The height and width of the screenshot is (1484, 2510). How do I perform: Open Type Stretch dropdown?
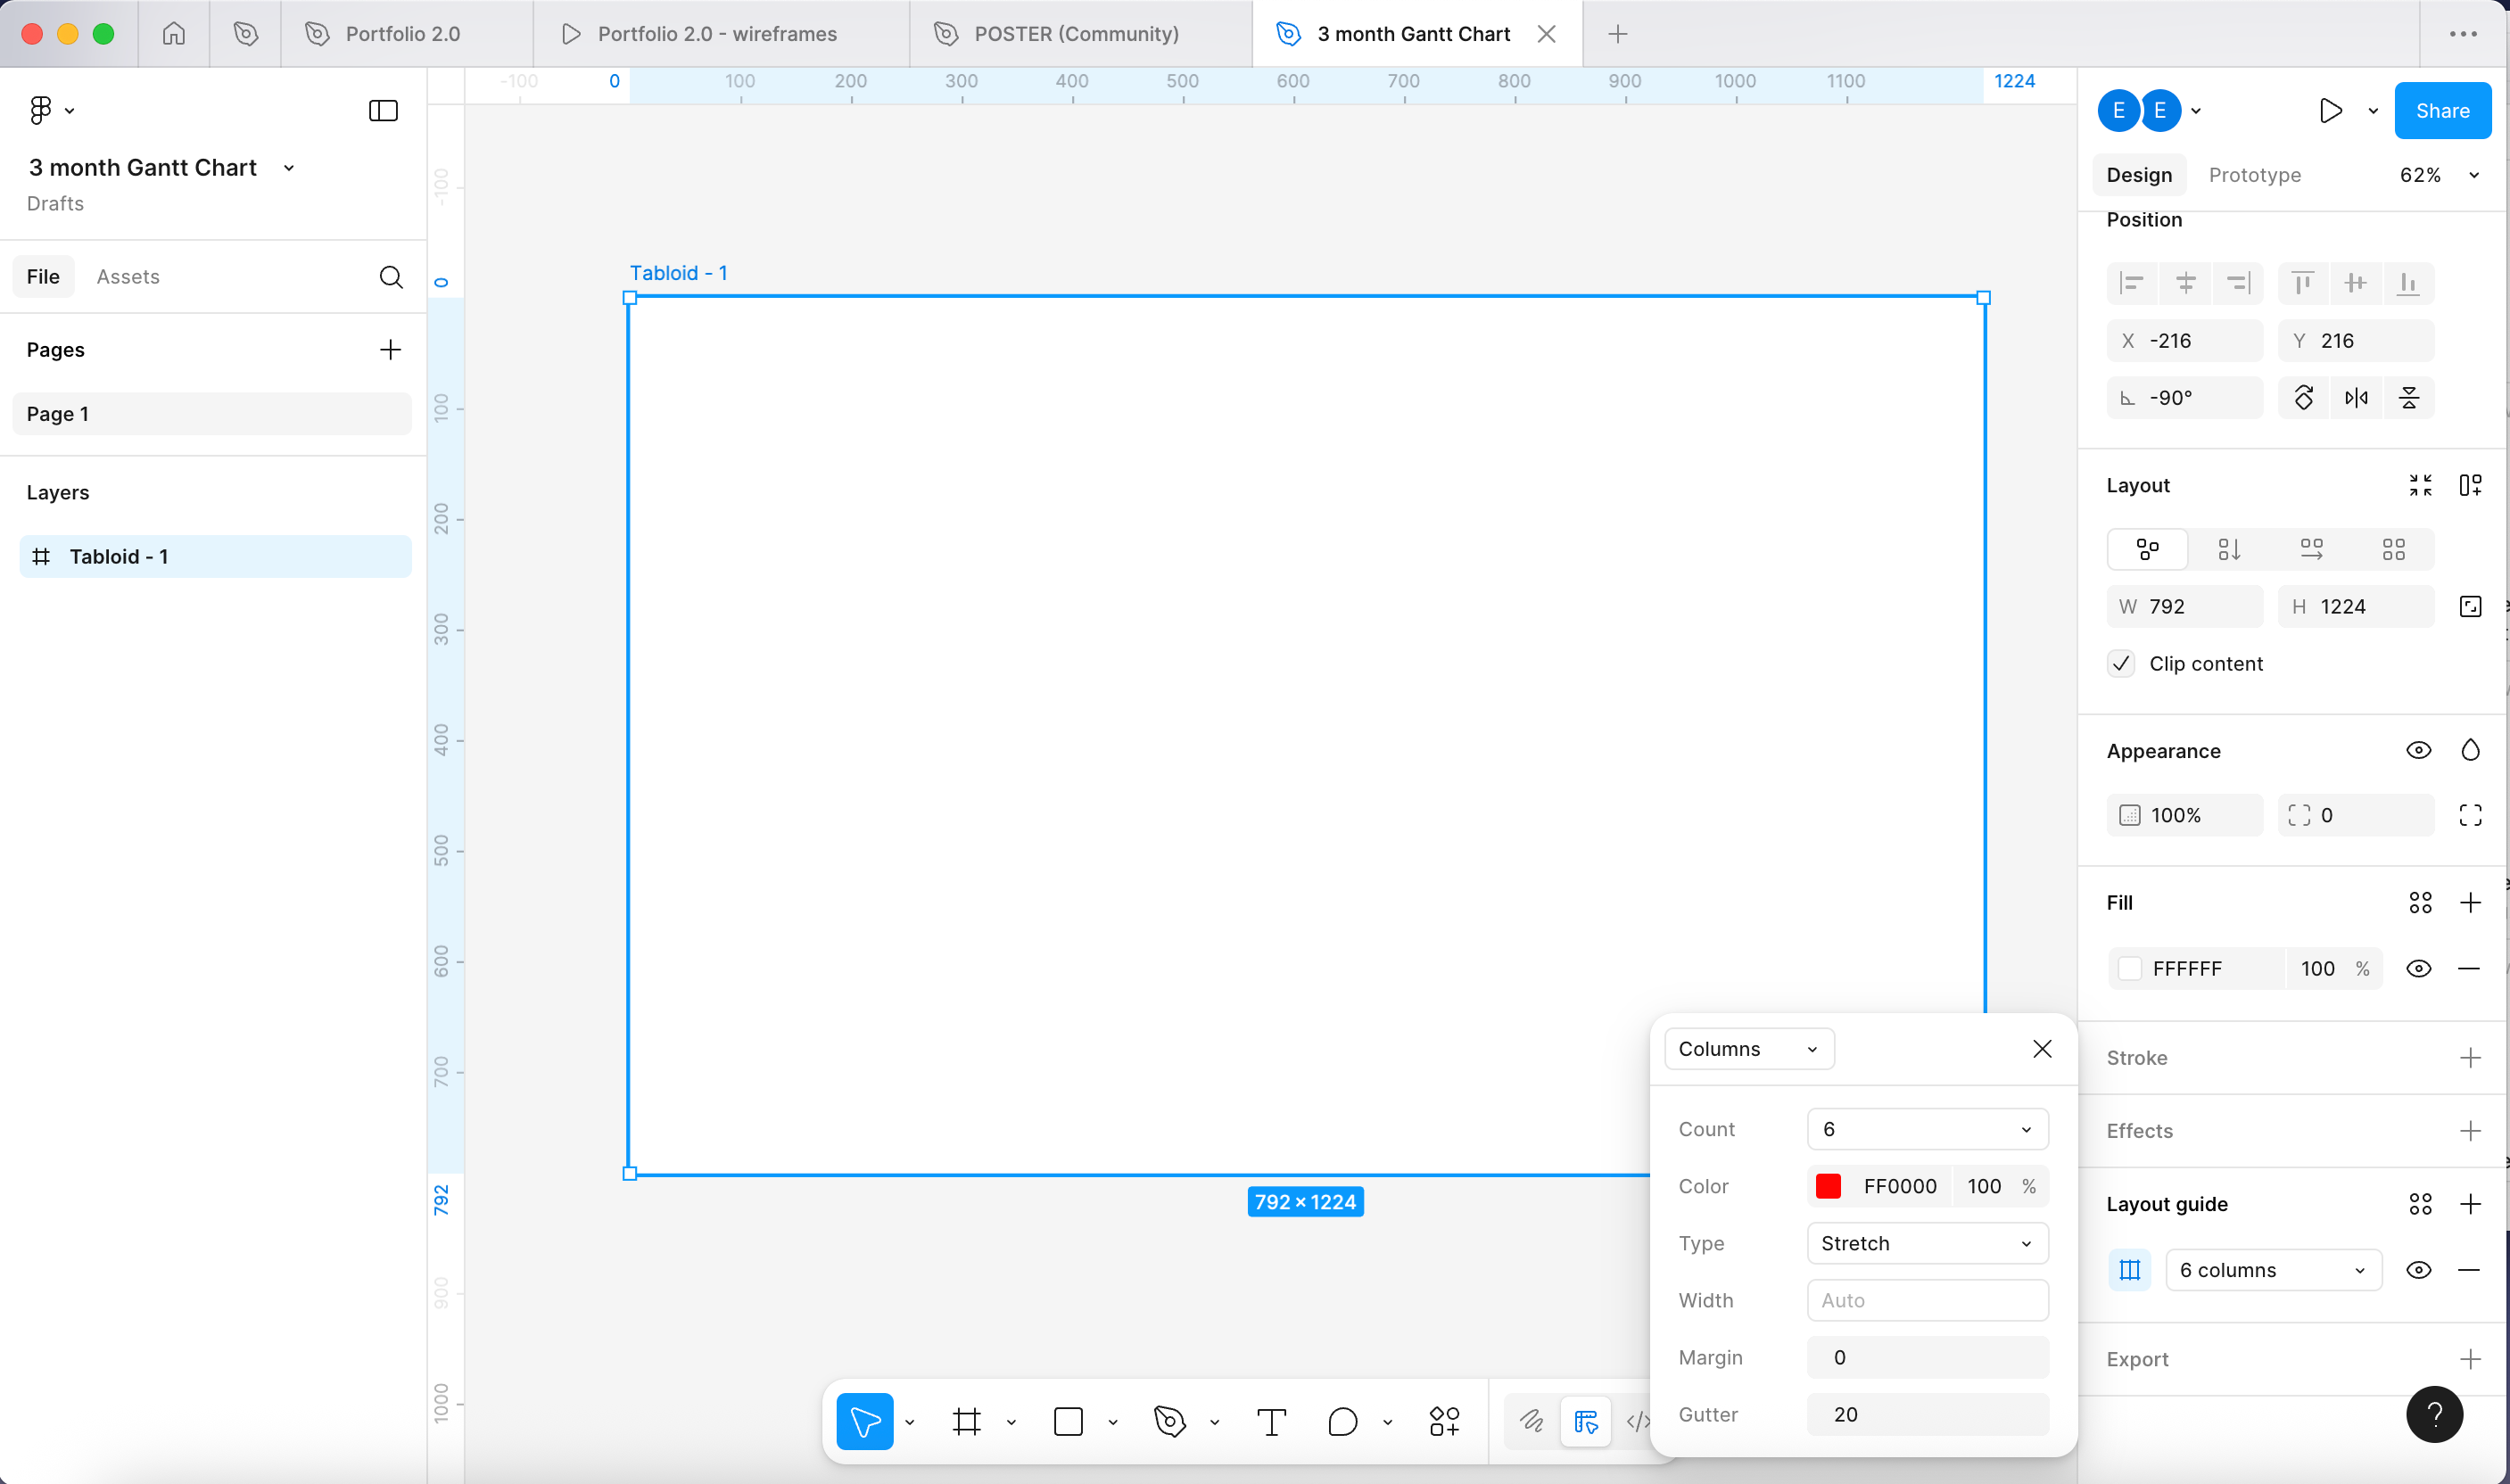pos(1927,1243)
